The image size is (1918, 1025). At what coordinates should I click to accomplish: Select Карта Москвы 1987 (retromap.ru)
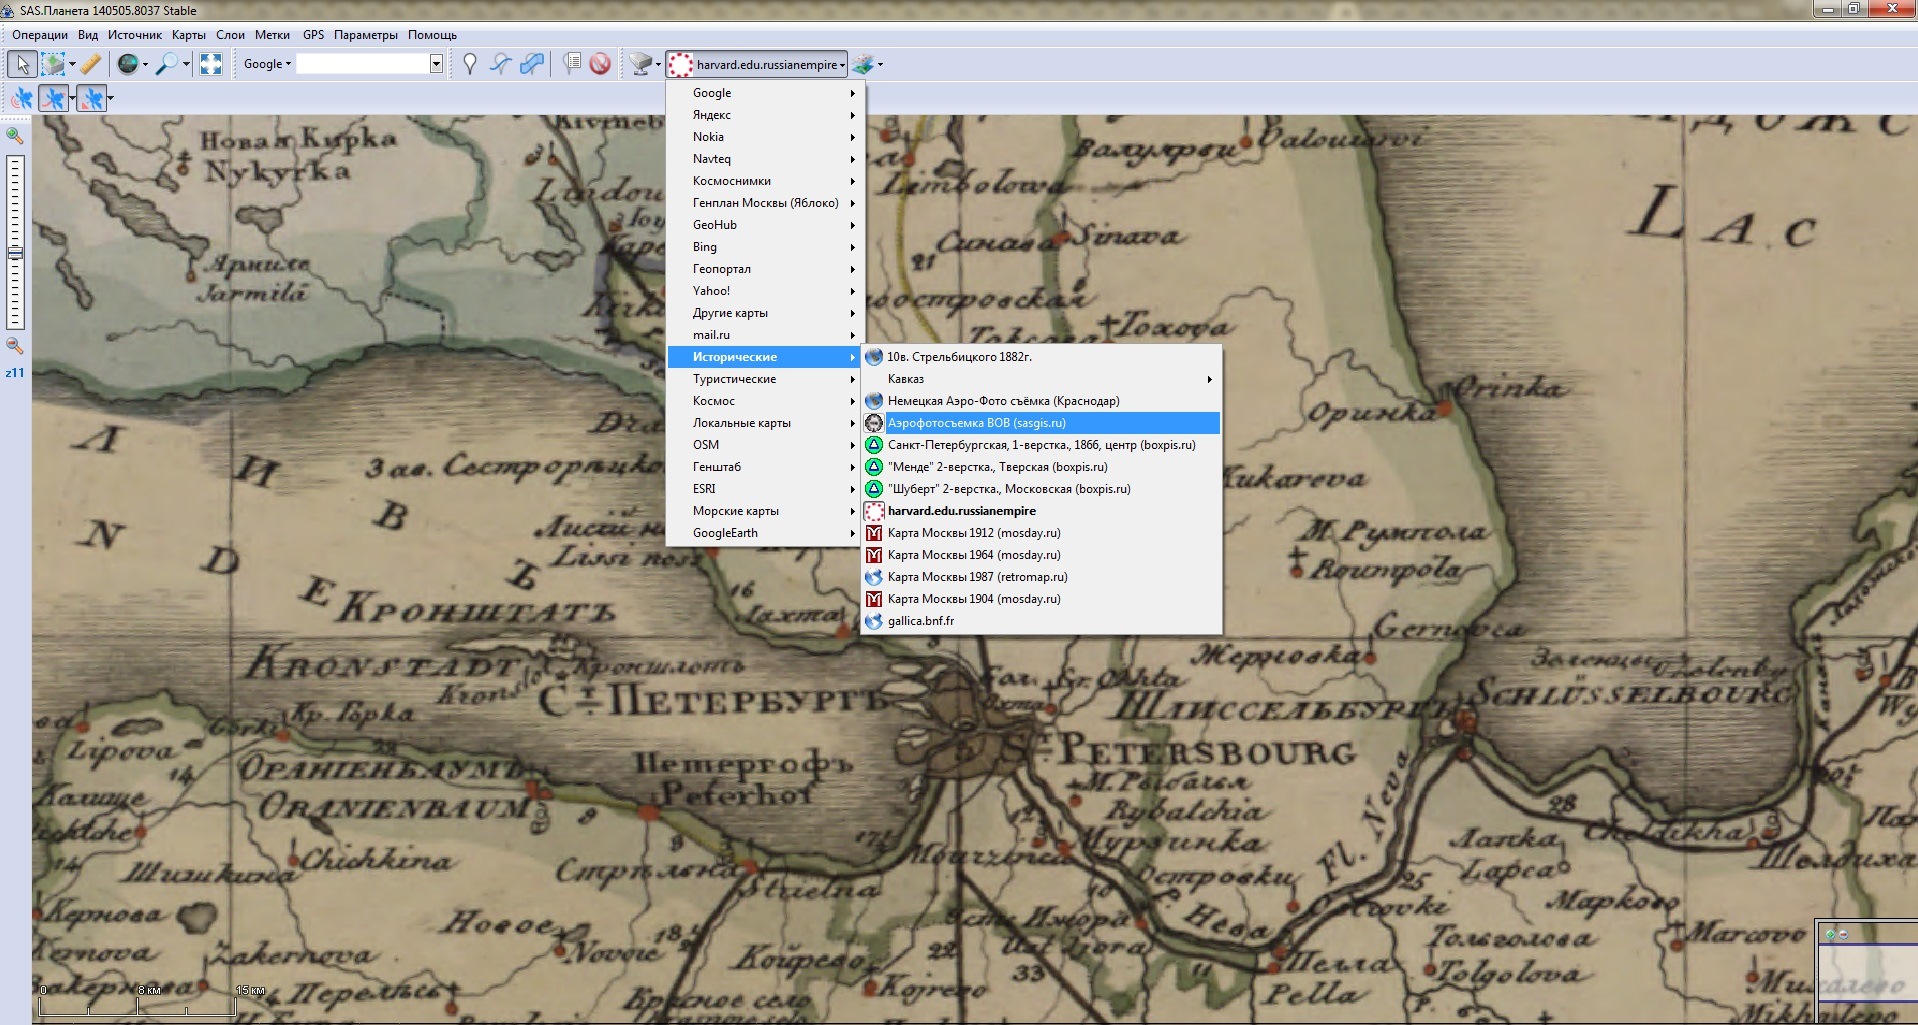tap(1041, 577)
